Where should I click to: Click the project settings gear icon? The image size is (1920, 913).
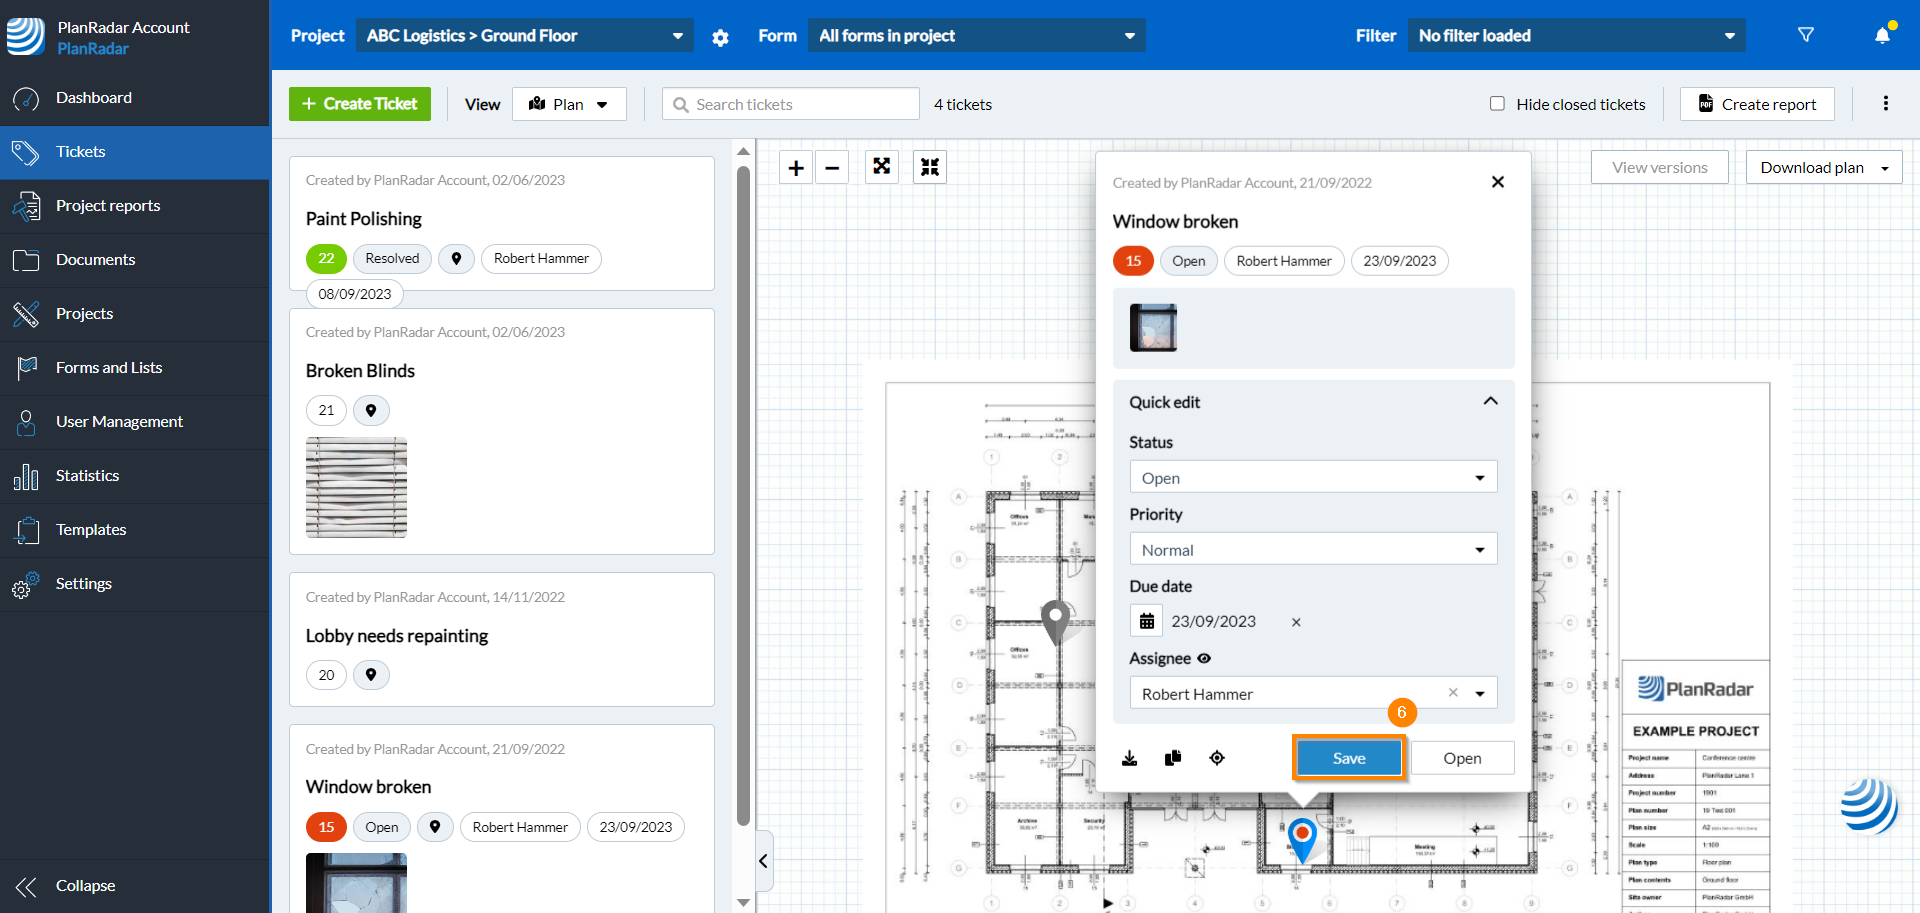point(720,37)
